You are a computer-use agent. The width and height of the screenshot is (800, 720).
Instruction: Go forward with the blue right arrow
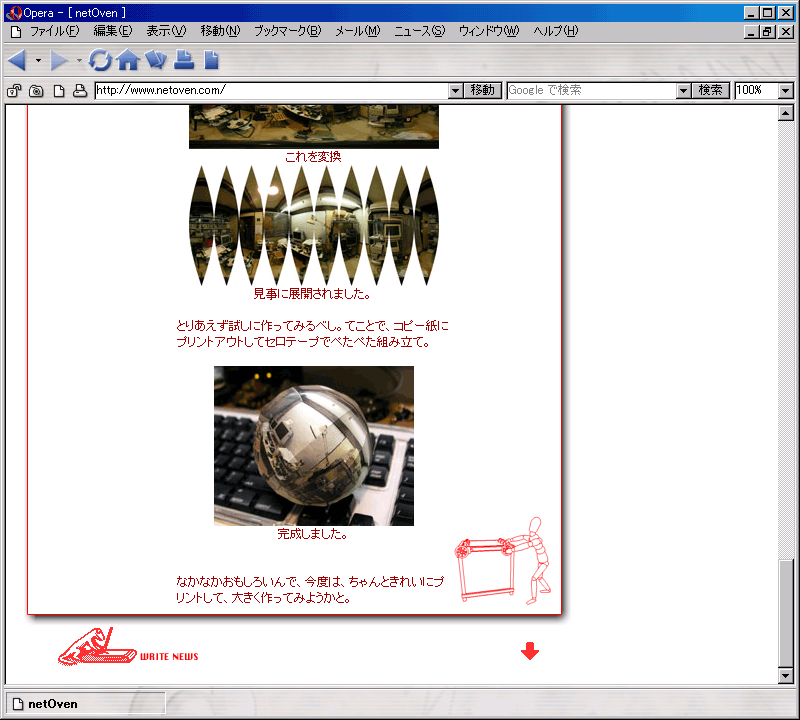coord(59,60)
